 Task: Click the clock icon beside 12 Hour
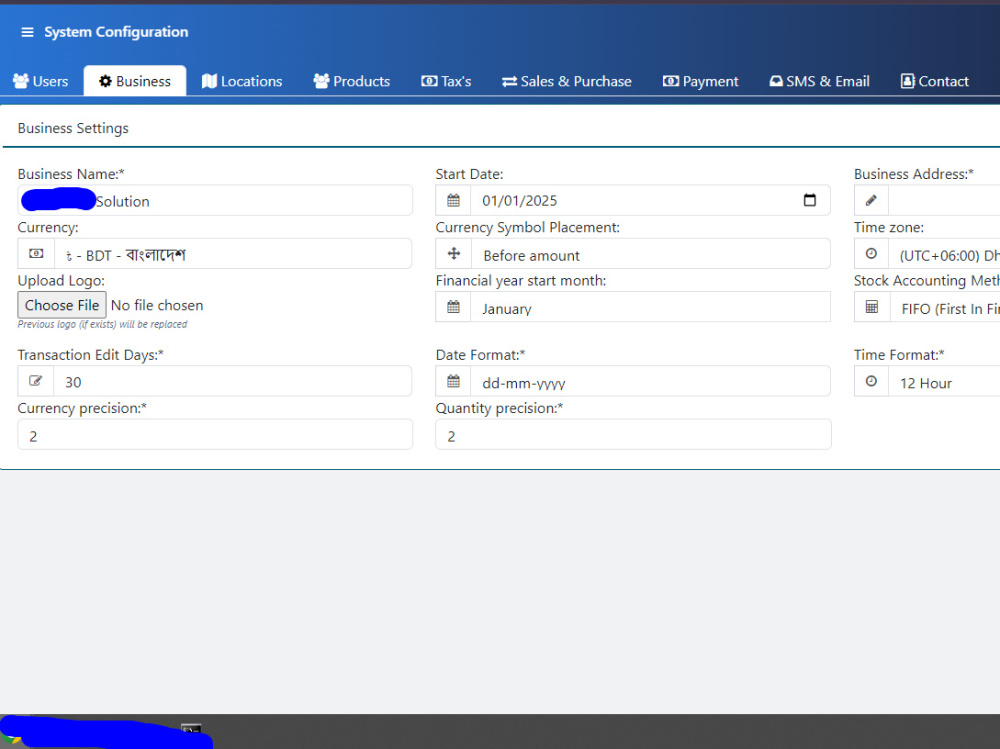click(x=871, y=382)
